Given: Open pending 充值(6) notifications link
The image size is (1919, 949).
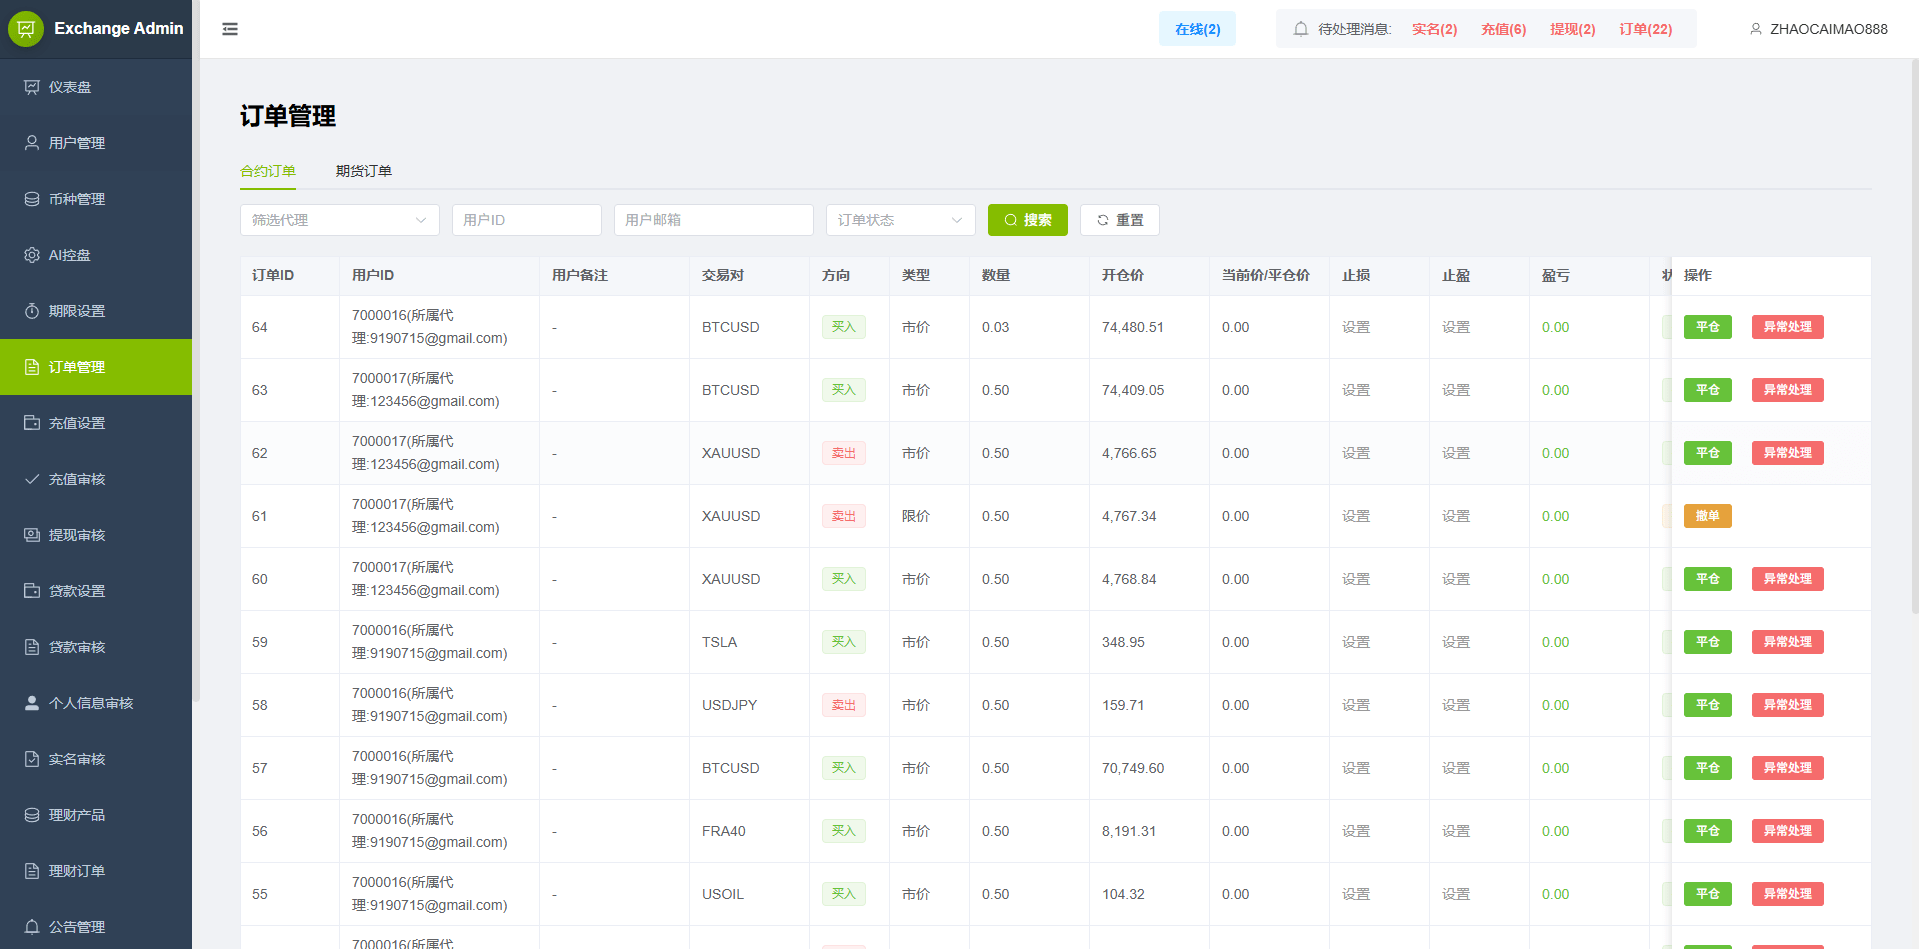Looking at the screenshot, I should point(1503,29).
